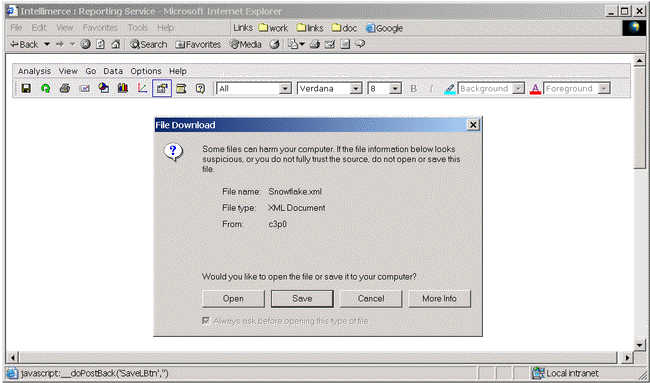Click the Help question-mark icon in the report toolbar
Screen dimensions: 650x383
point(201,88)
